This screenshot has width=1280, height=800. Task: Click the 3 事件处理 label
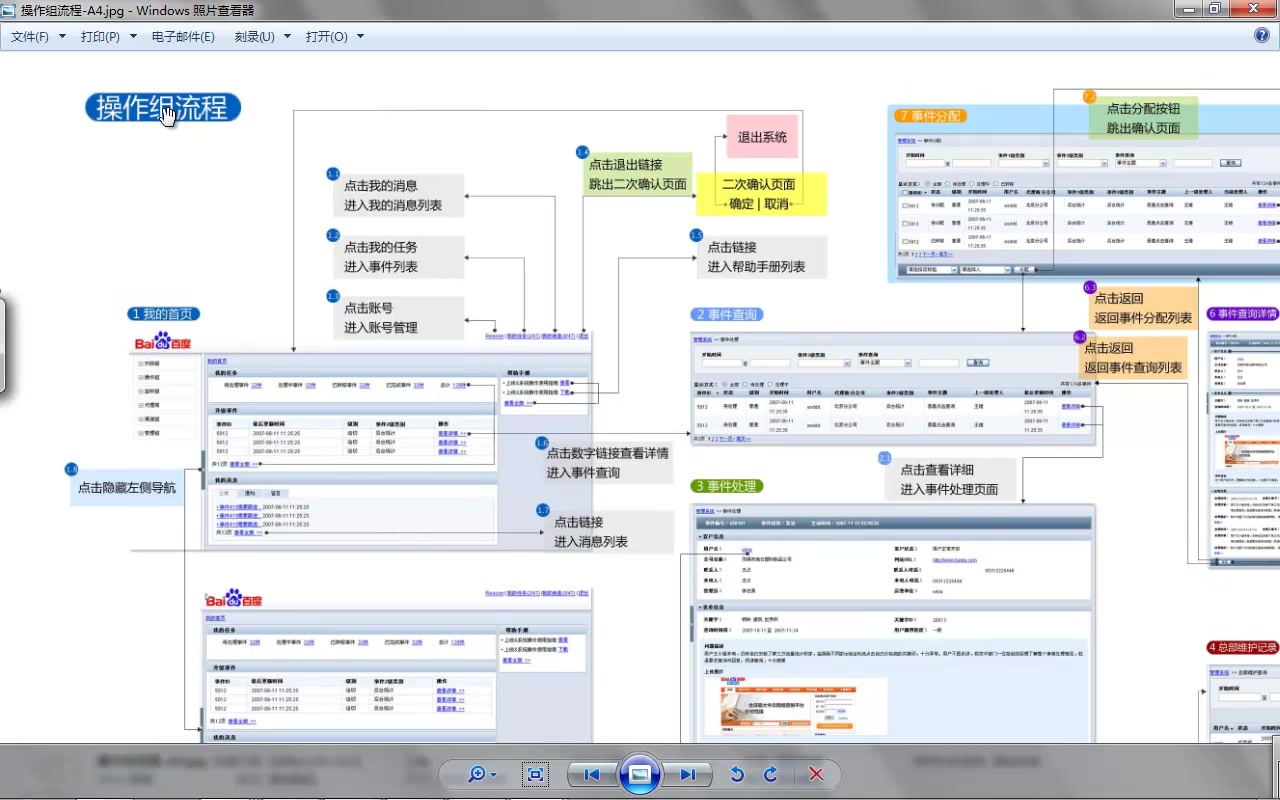(x=726, y=486)
